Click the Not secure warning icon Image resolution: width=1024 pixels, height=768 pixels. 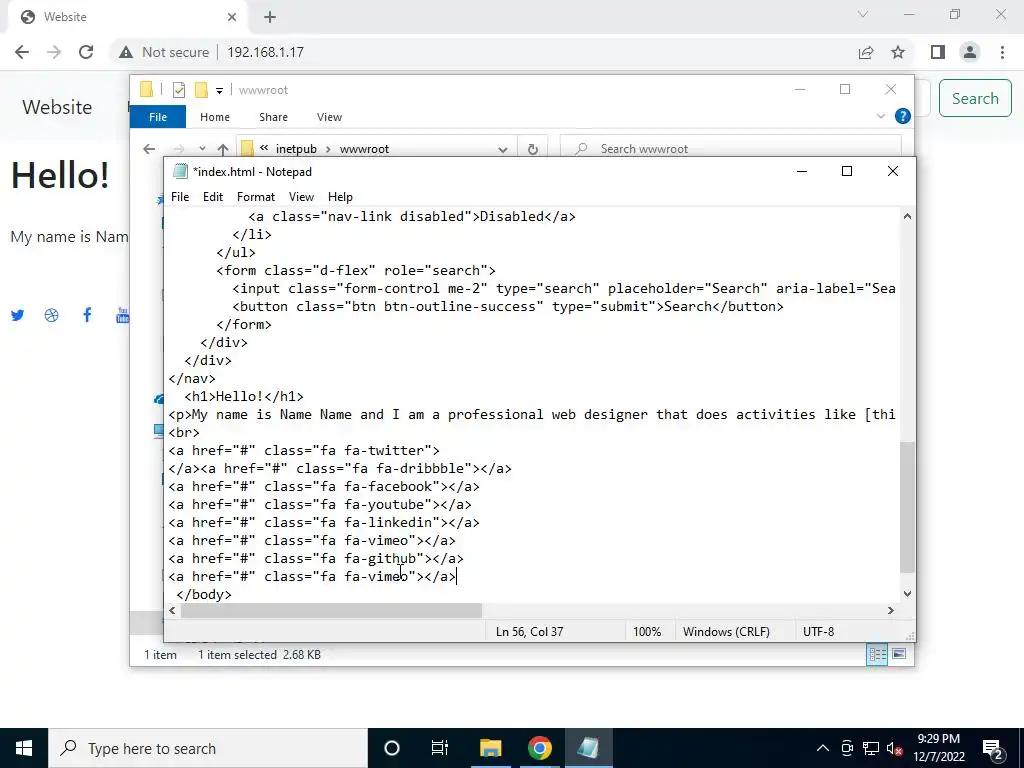(x=126, y=52)
